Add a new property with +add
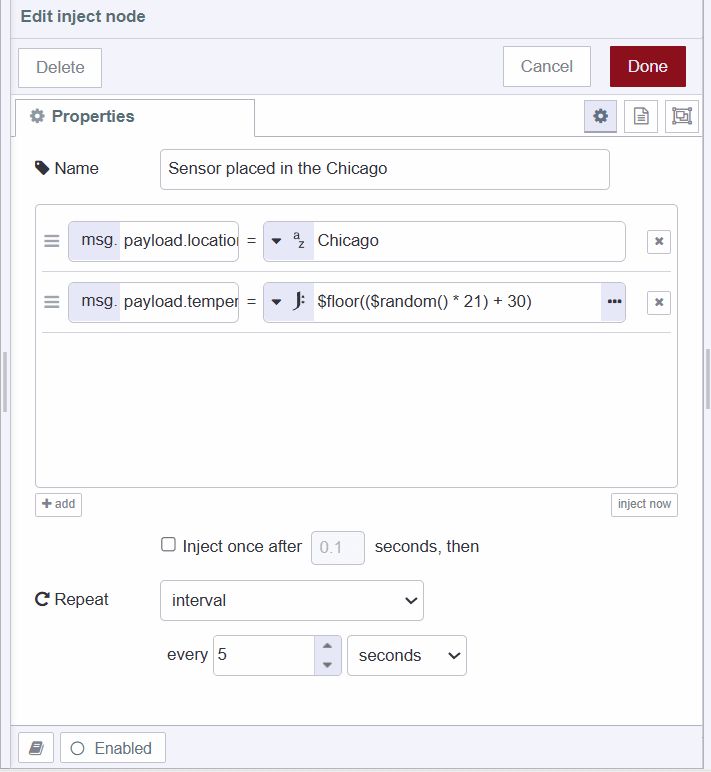The height and width of the screenshot is (772, 711). (x=59, y=504)
